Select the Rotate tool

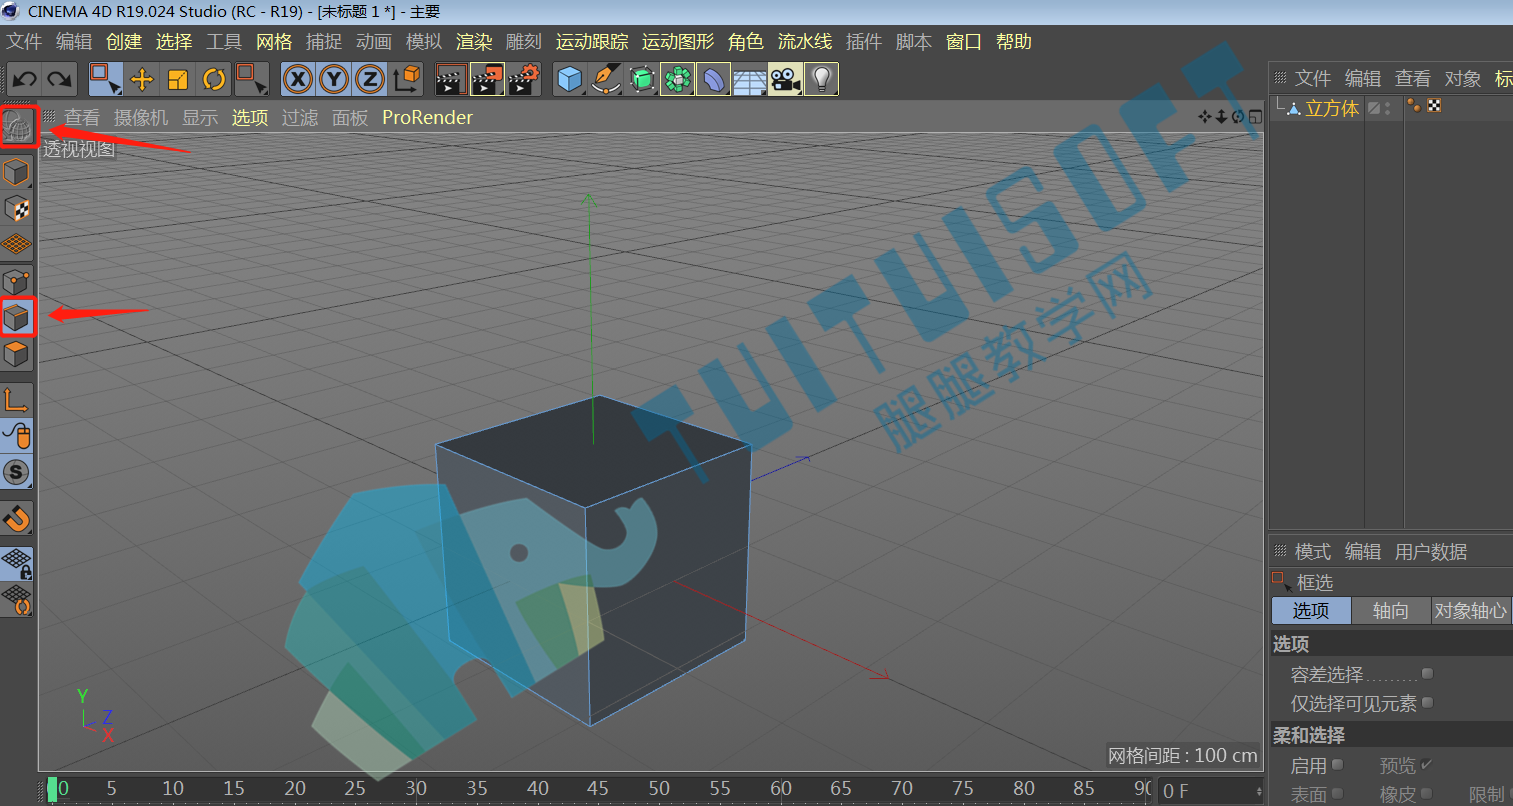[214, 79]
